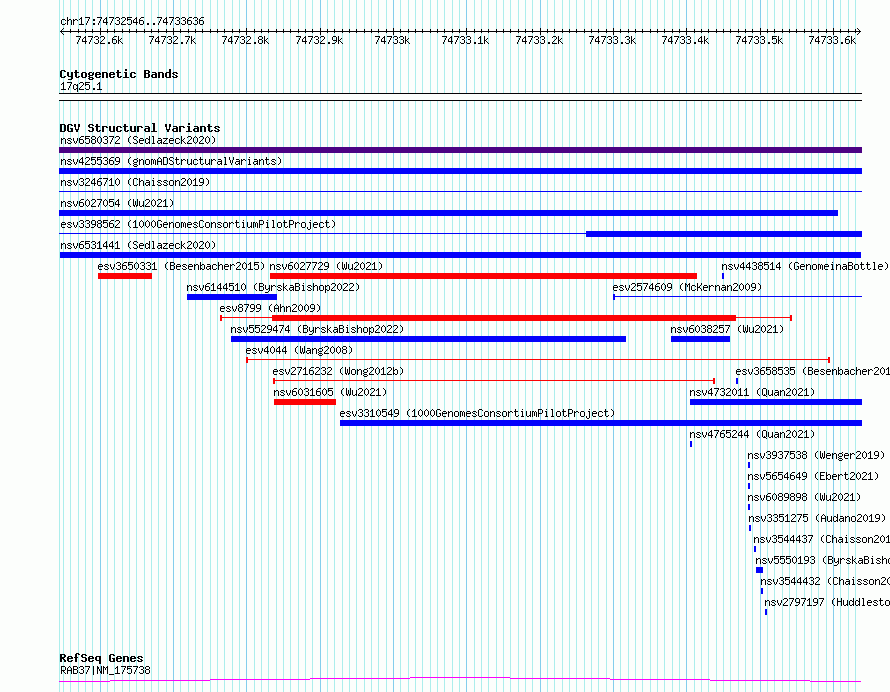This screenshot has width=890, height=692.
Task: Select the 17q25.1 band label
Action: pos(81,86)
